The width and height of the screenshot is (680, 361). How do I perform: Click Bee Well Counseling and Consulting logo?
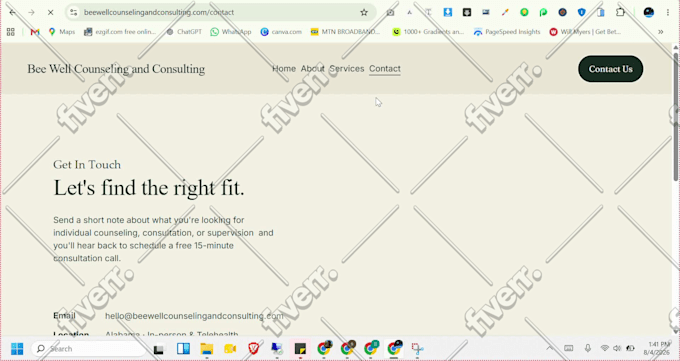pos(116,69)
